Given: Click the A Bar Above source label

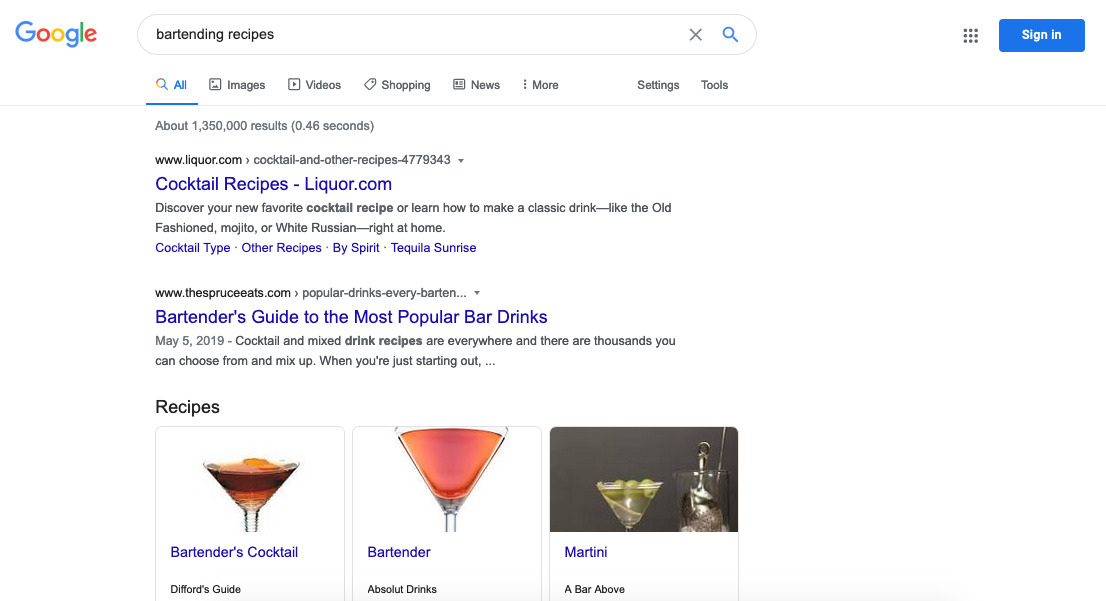Looking at the screenshot, I should click(595, 589).
